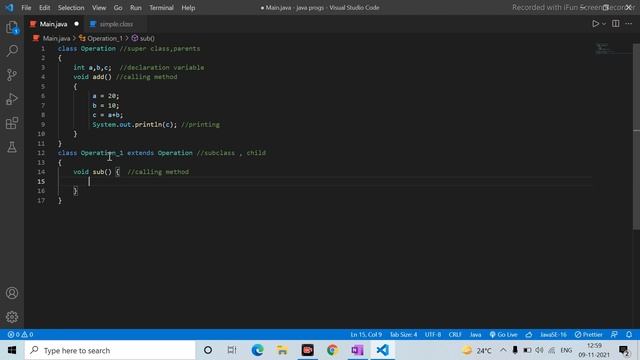Screen dimensions: 640x360
Task: Open the Search view in activity bar
Action: tap(12, 51)
